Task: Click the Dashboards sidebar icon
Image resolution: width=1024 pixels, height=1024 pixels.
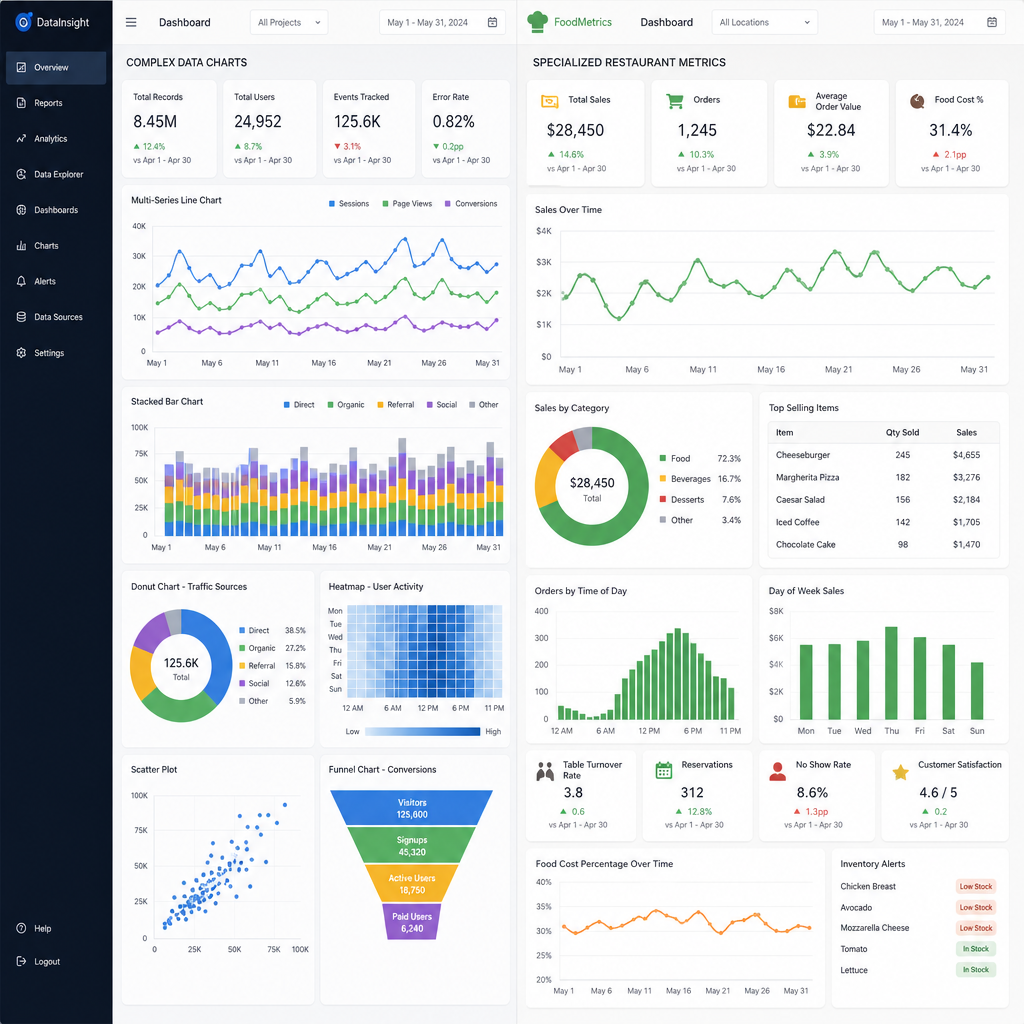Action: tap(22, 210)
